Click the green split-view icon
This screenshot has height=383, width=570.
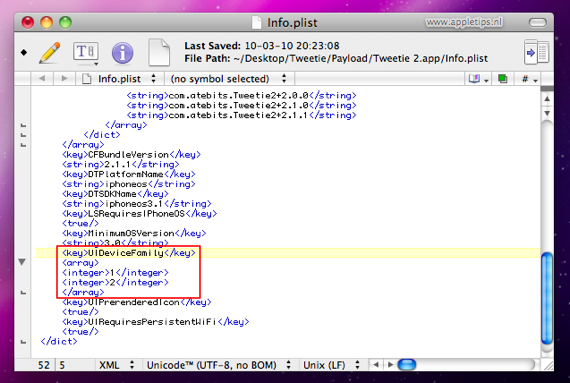point(503,78)
